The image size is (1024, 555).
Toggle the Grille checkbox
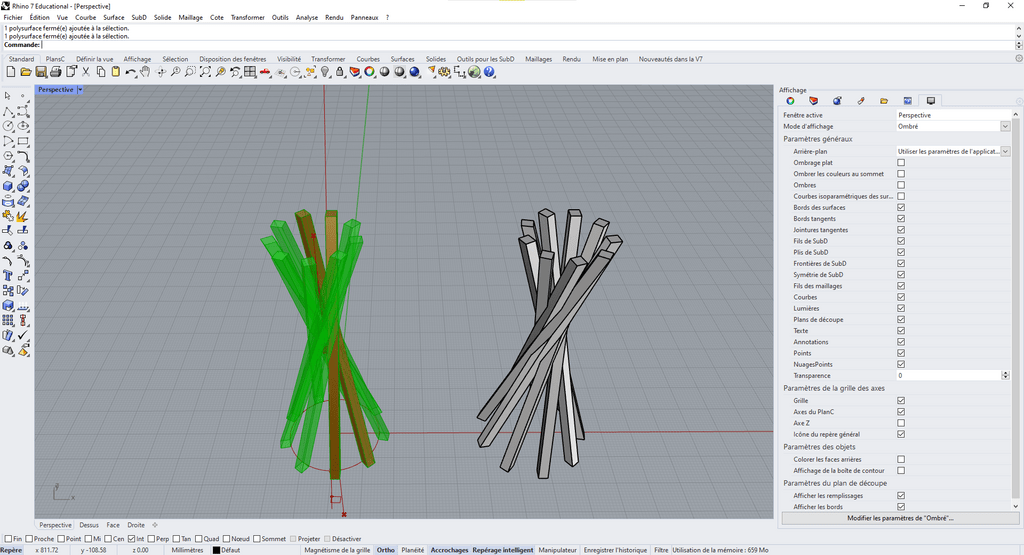[901, 400]
